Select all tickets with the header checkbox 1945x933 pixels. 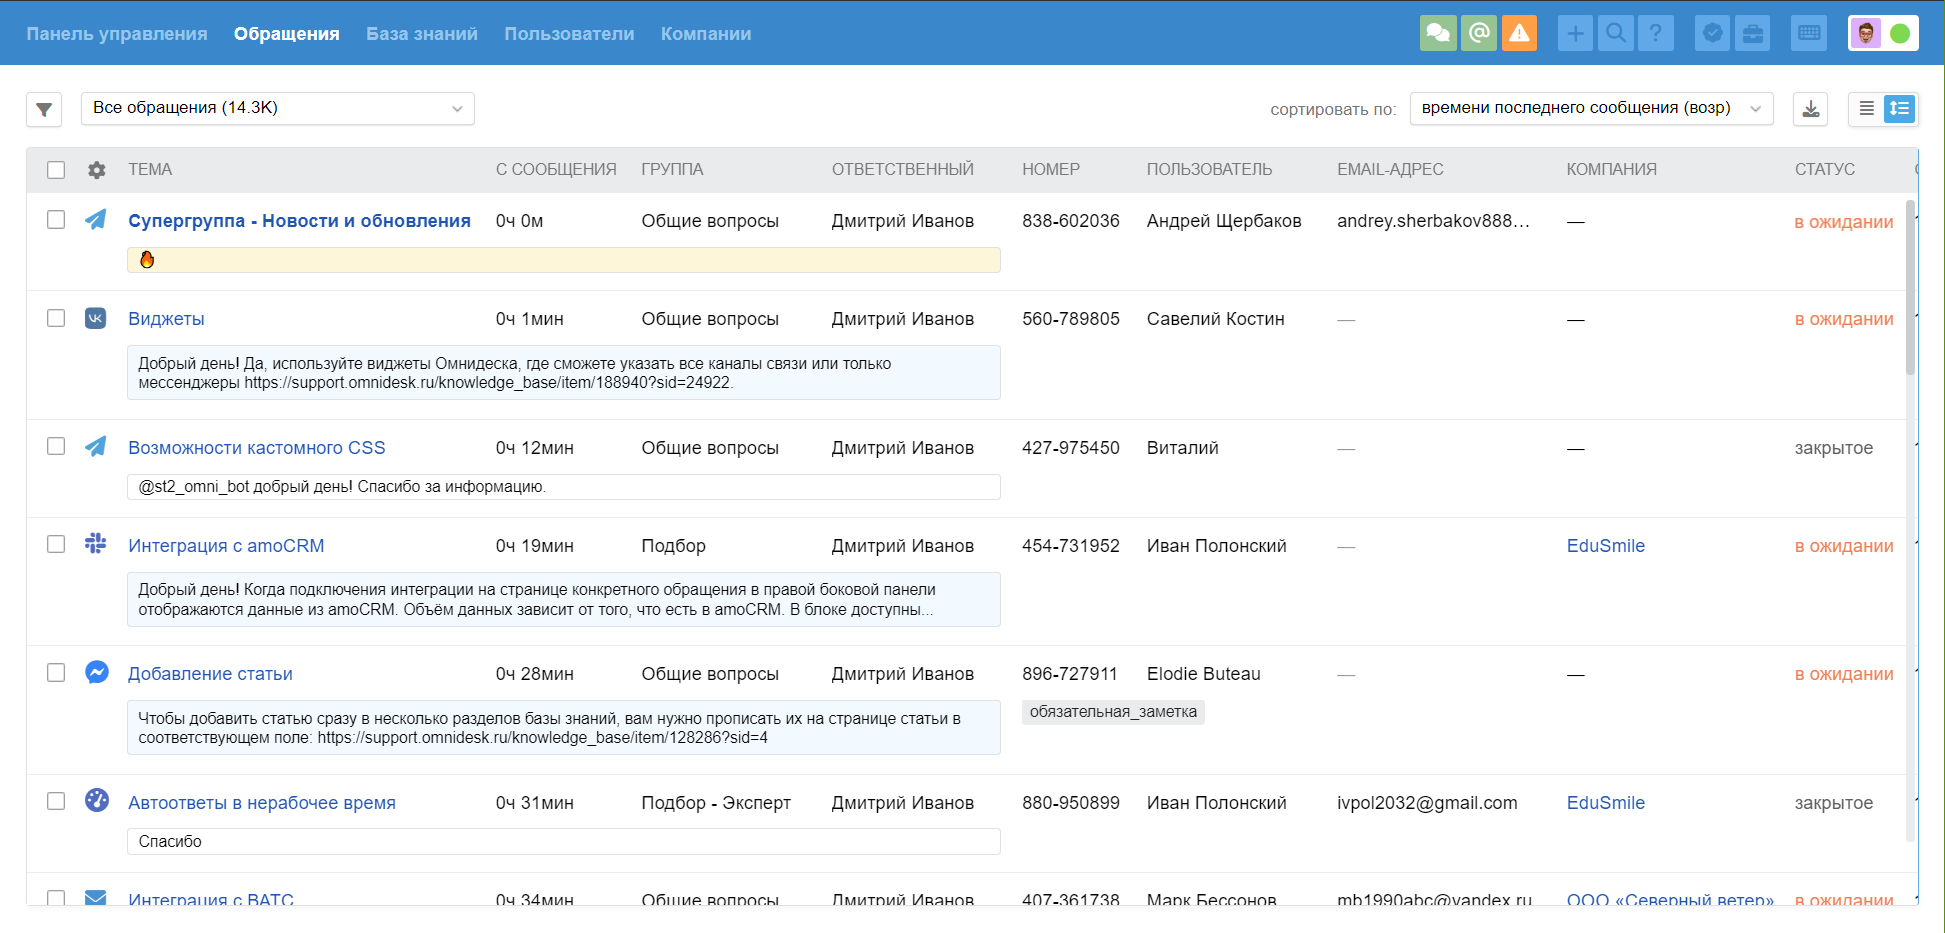56,170
